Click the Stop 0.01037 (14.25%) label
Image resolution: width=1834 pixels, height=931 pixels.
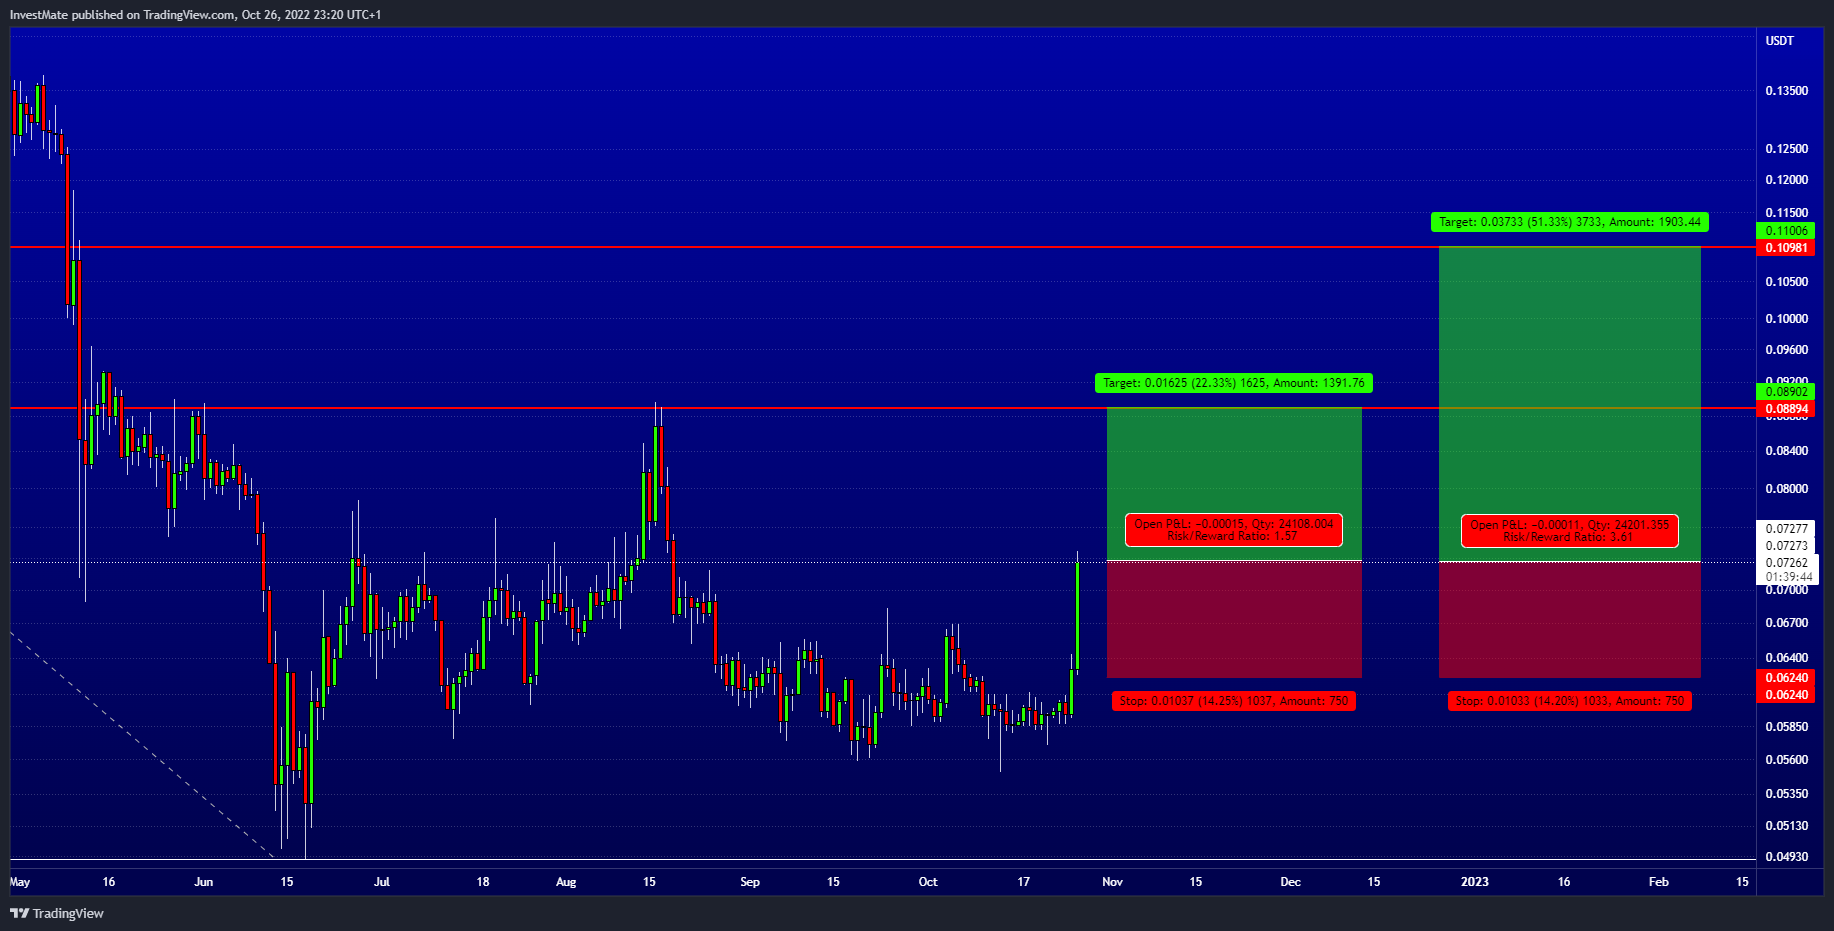tap(1234, 701)
